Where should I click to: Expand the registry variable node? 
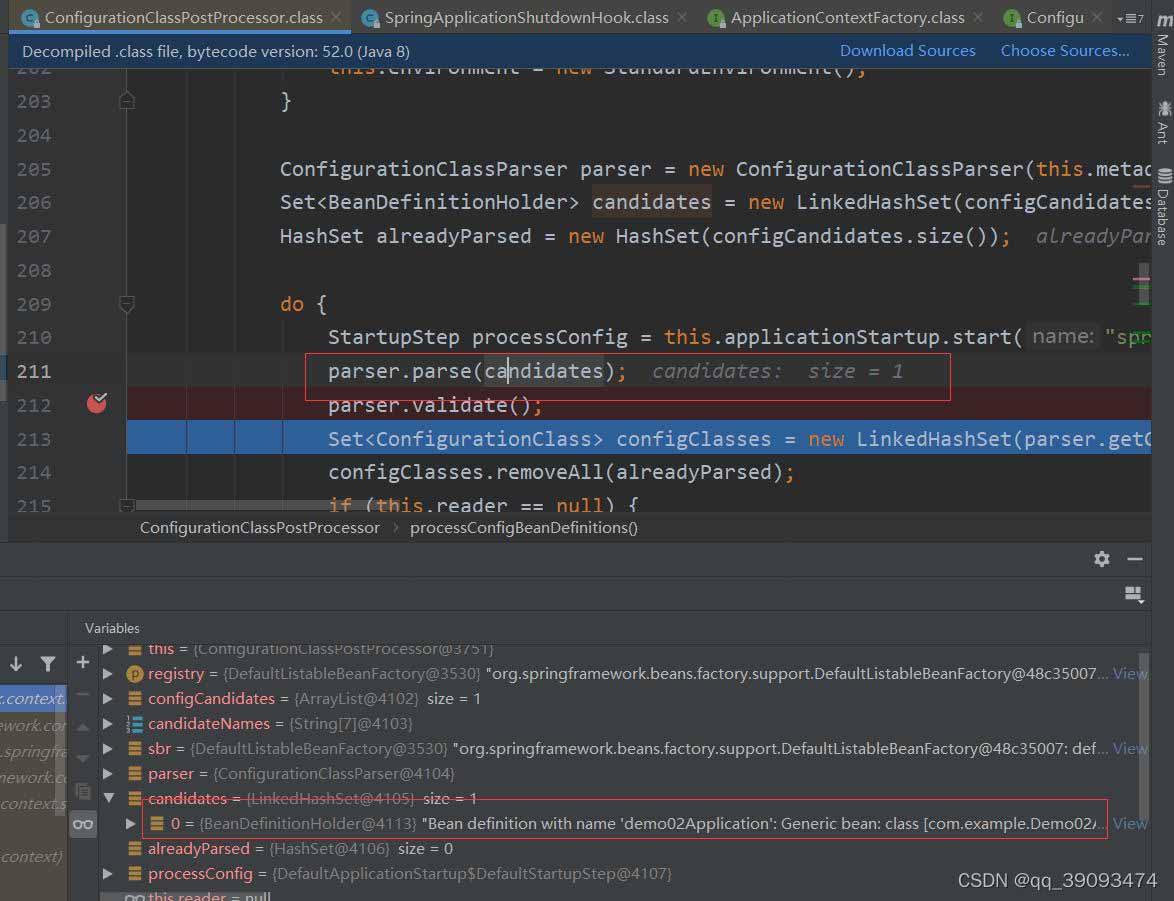pyautogui.click(x=109, y=674)
